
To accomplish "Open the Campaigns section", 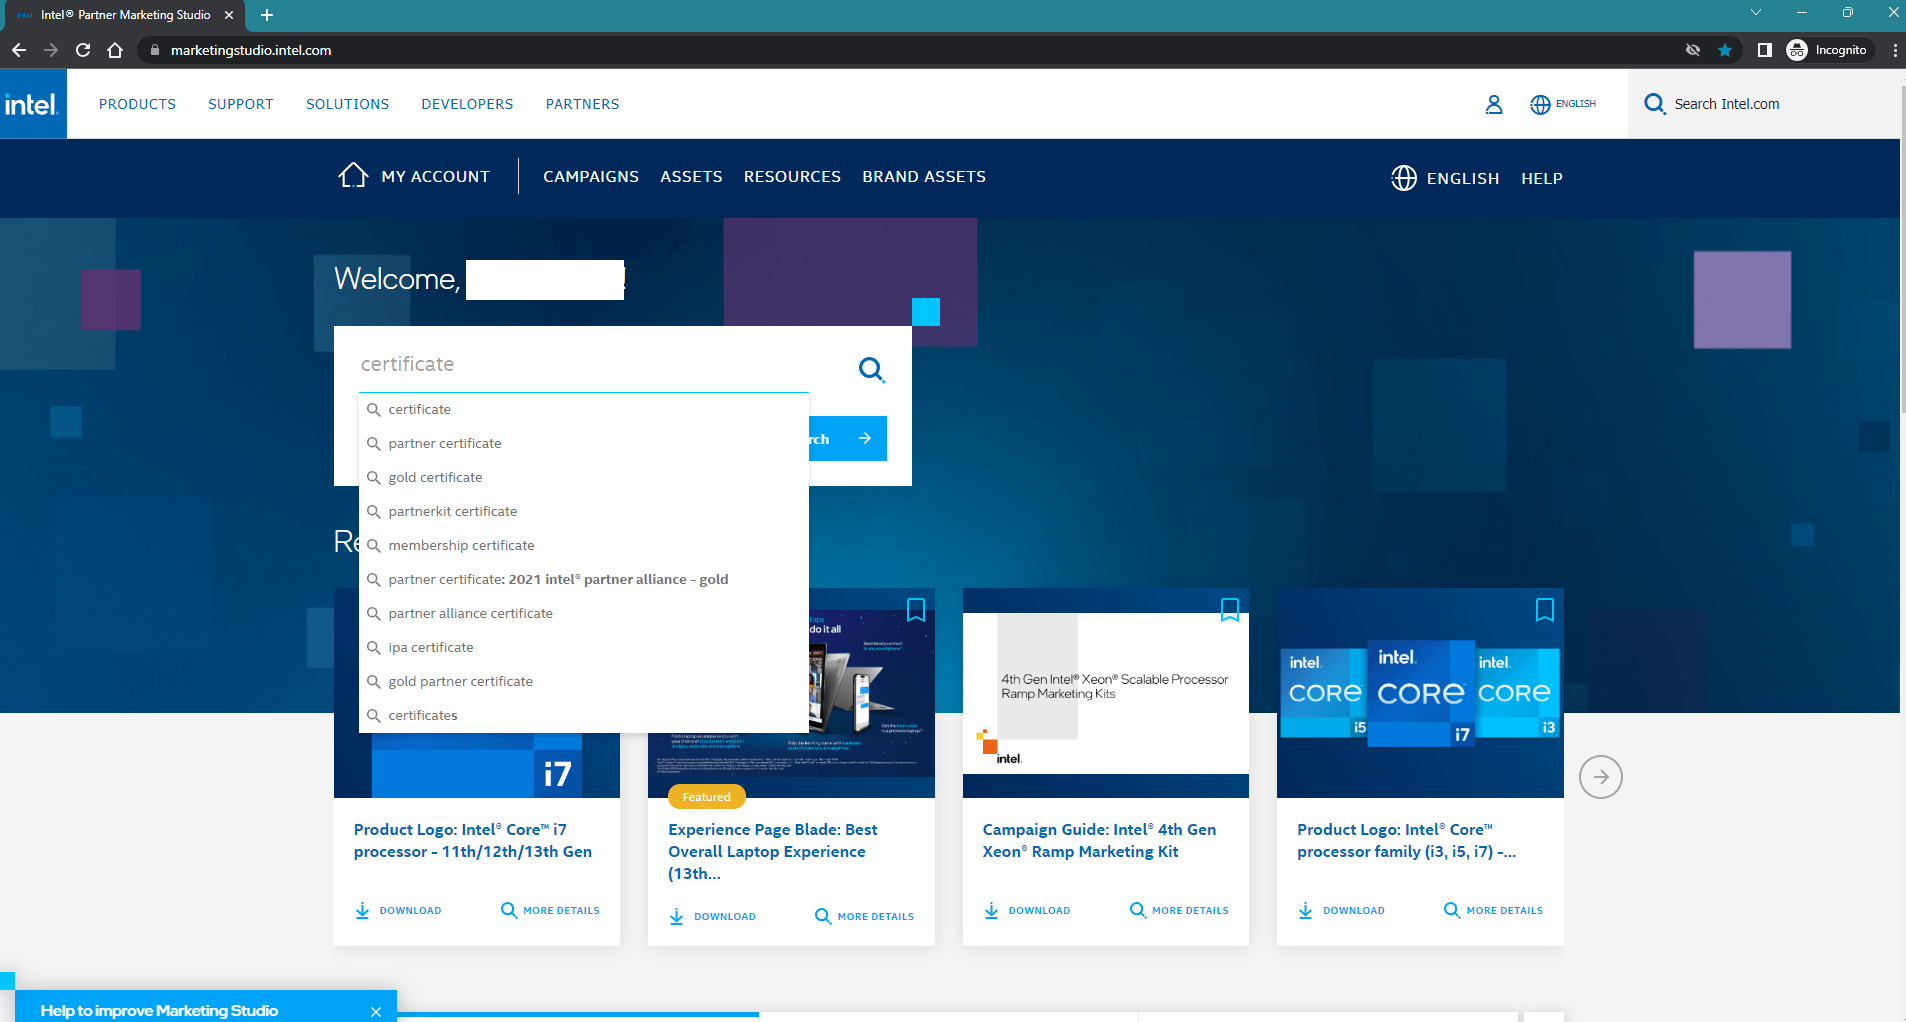I will pos(591,177).
